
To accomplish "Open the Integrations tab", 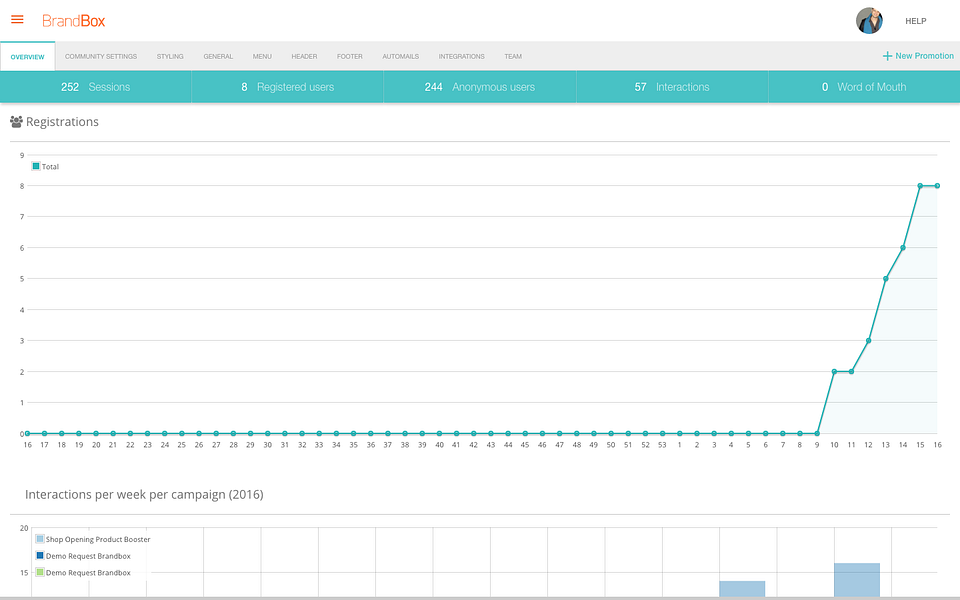I will tap(461, 56).
